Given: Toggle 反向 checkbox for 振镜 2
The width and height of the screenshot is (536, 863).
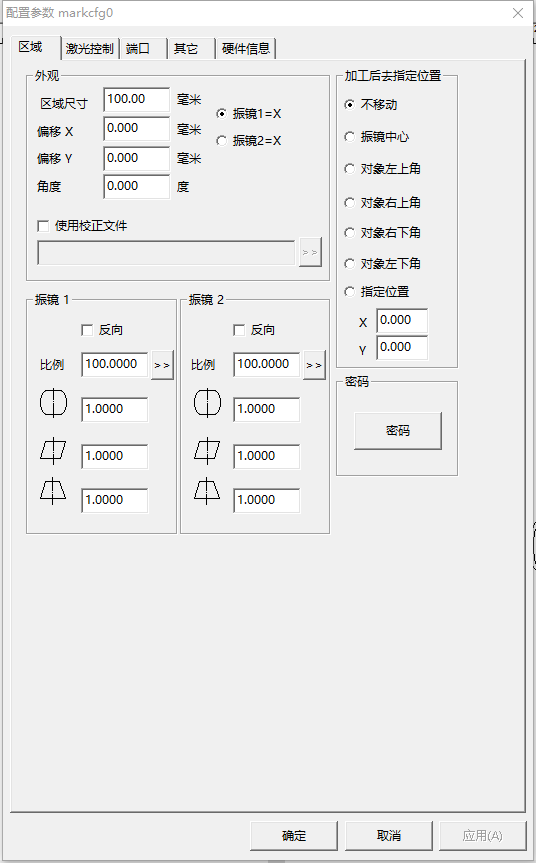Looking at the screenshot, I should point(254,330).
